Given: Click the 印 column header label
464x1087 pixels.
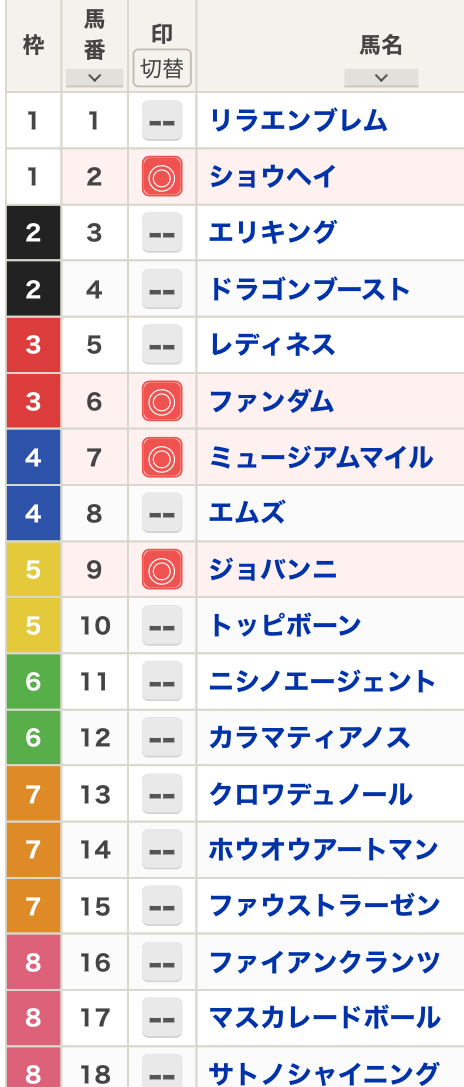Looking at the screenshot, I should point(162,34).
